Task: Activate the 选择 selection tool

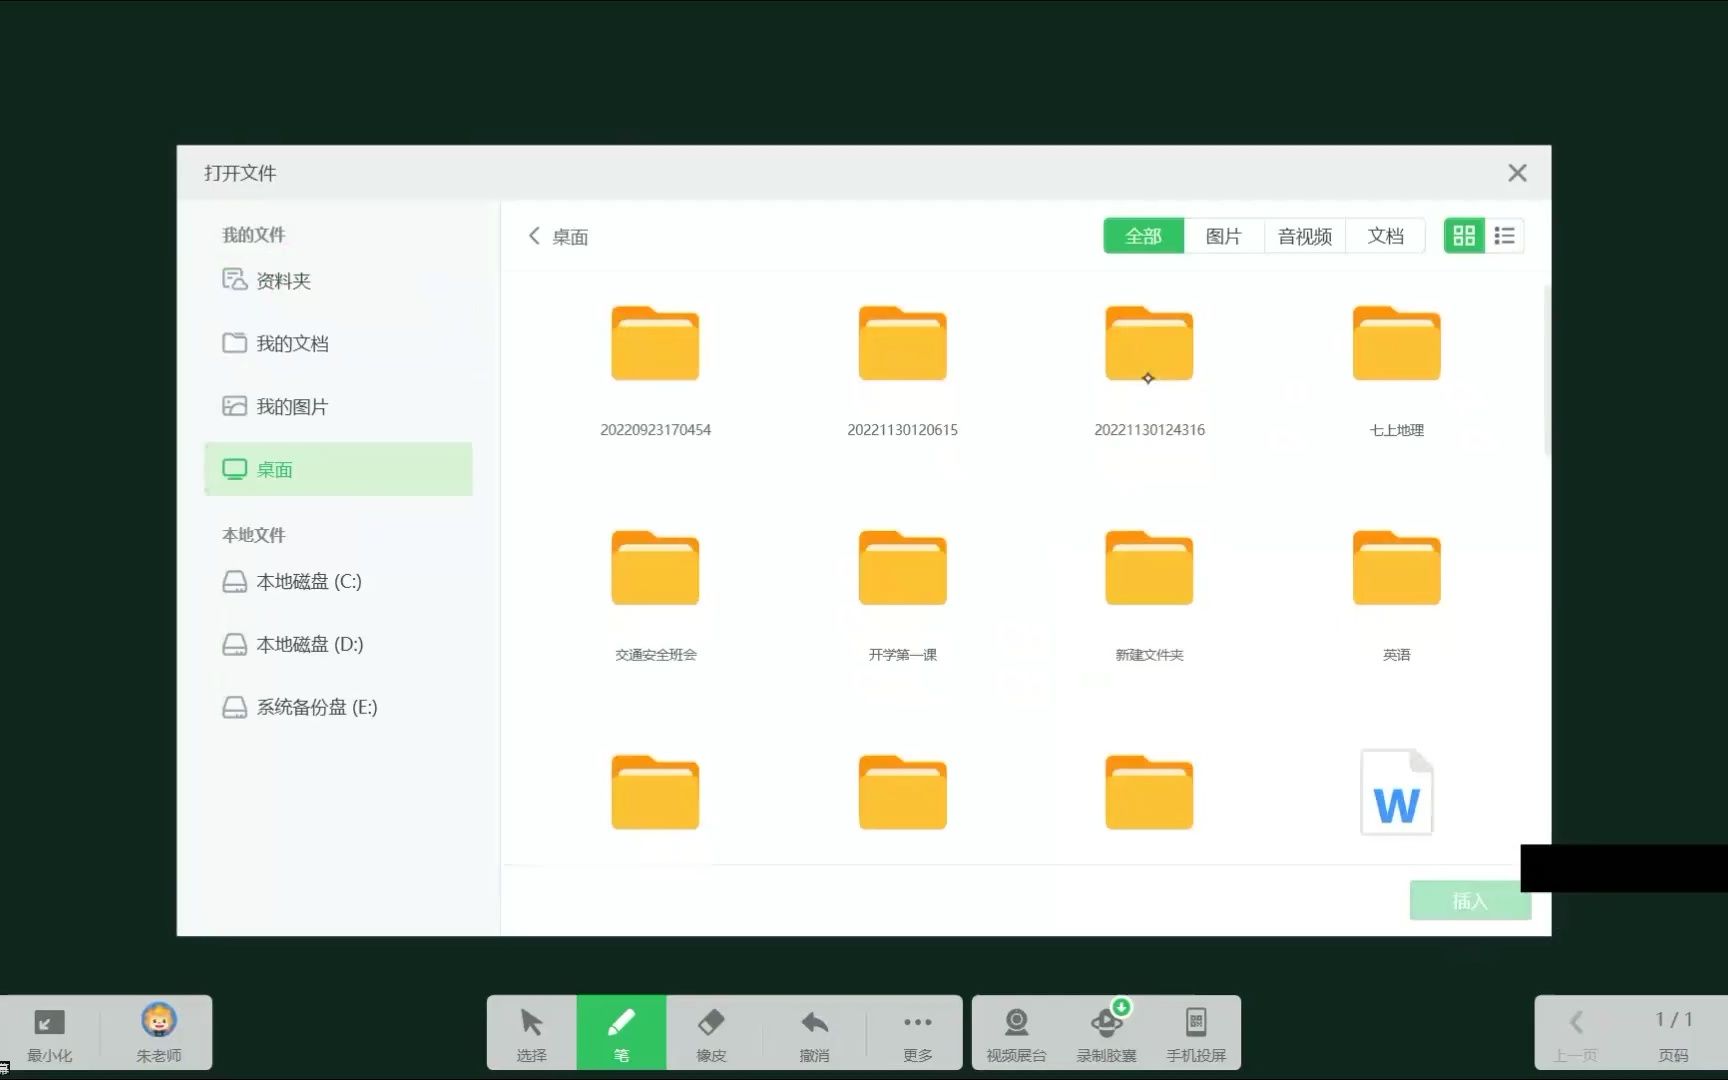Action: (530, 1032)
